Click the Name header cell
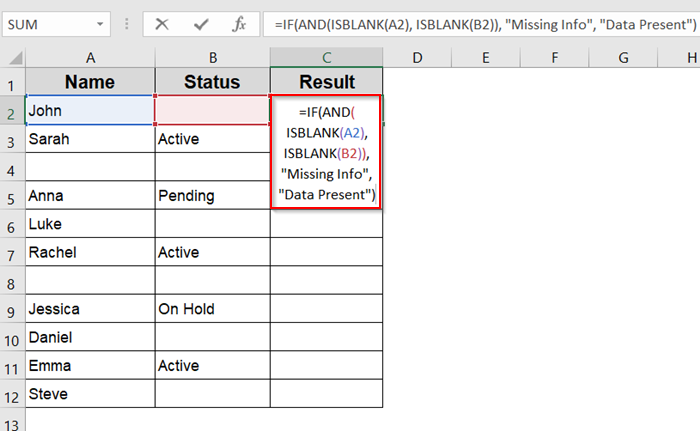Screen dimensions: 700x431 coord(90,82)
